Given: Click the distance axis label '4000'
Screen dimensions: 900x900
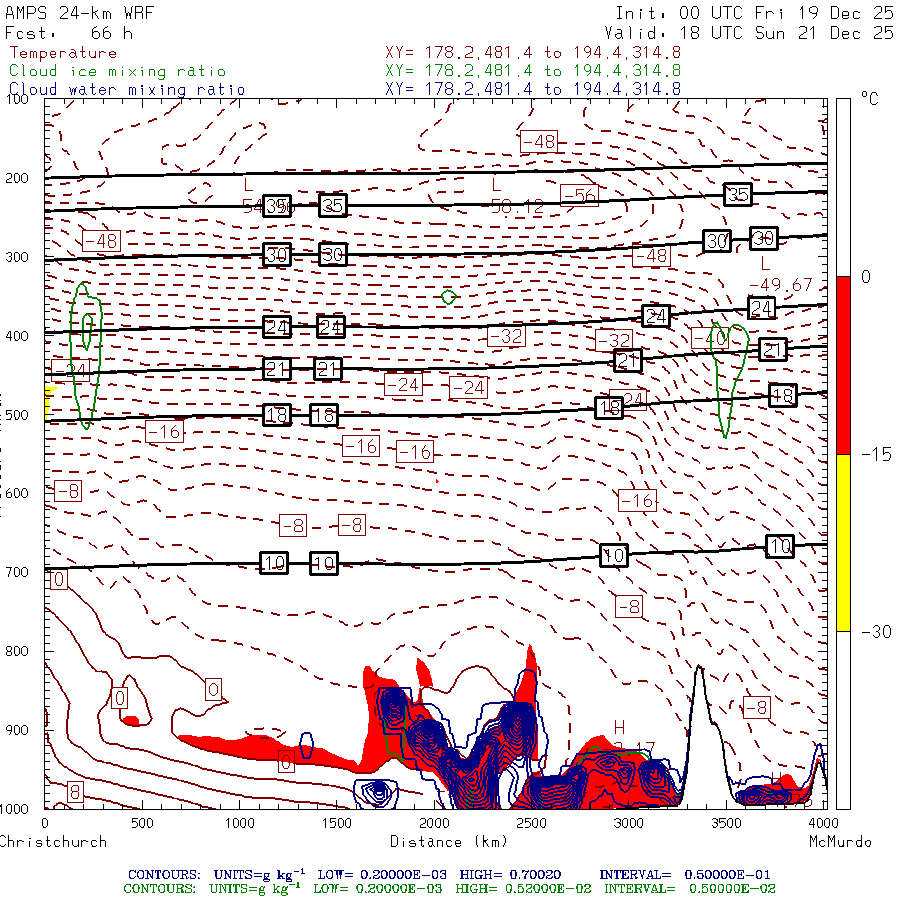Looking at the screenshot, I should coord(824,824).
